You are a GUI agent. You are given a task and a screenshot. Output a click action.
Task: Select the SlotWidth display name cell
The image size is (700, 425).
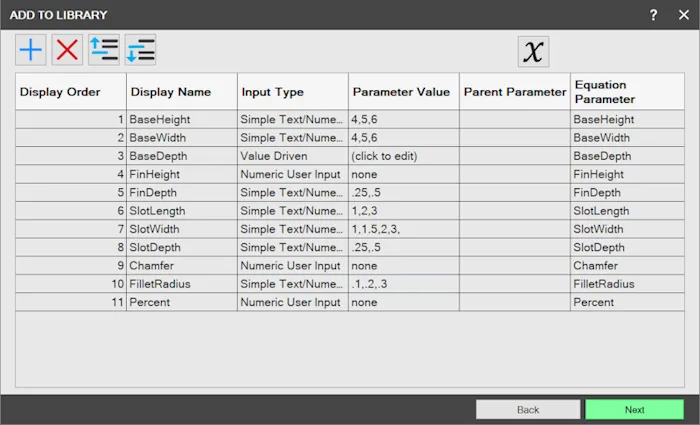[182, 229]
